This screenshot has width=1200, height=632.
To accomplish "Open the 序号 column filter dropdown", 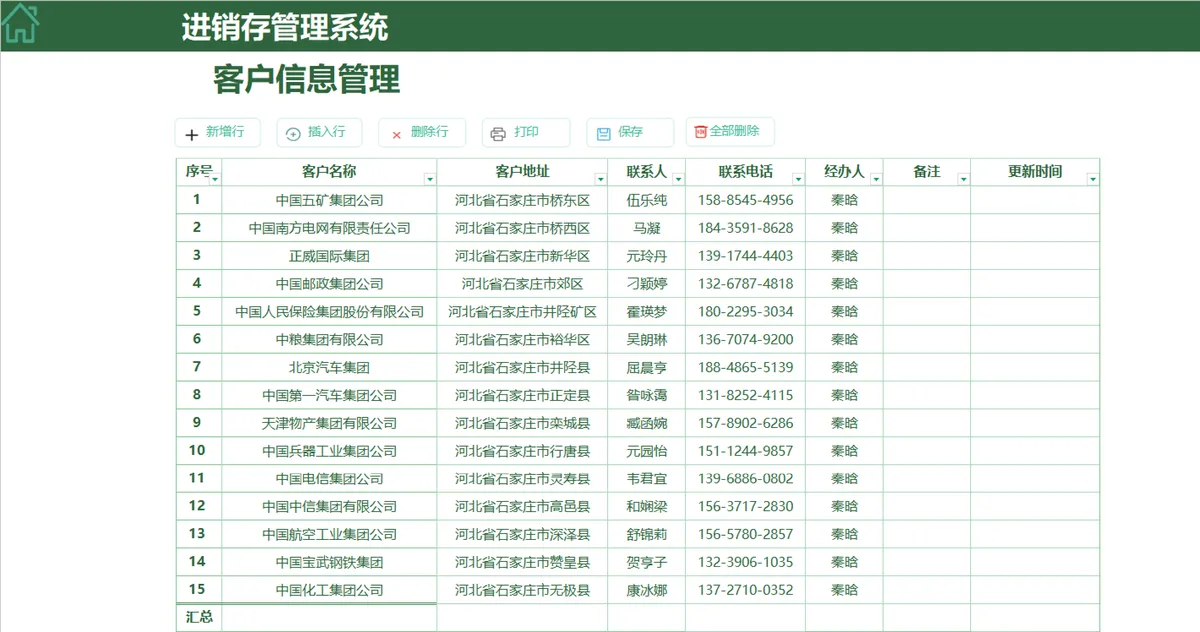I will (x=215, y=179).
